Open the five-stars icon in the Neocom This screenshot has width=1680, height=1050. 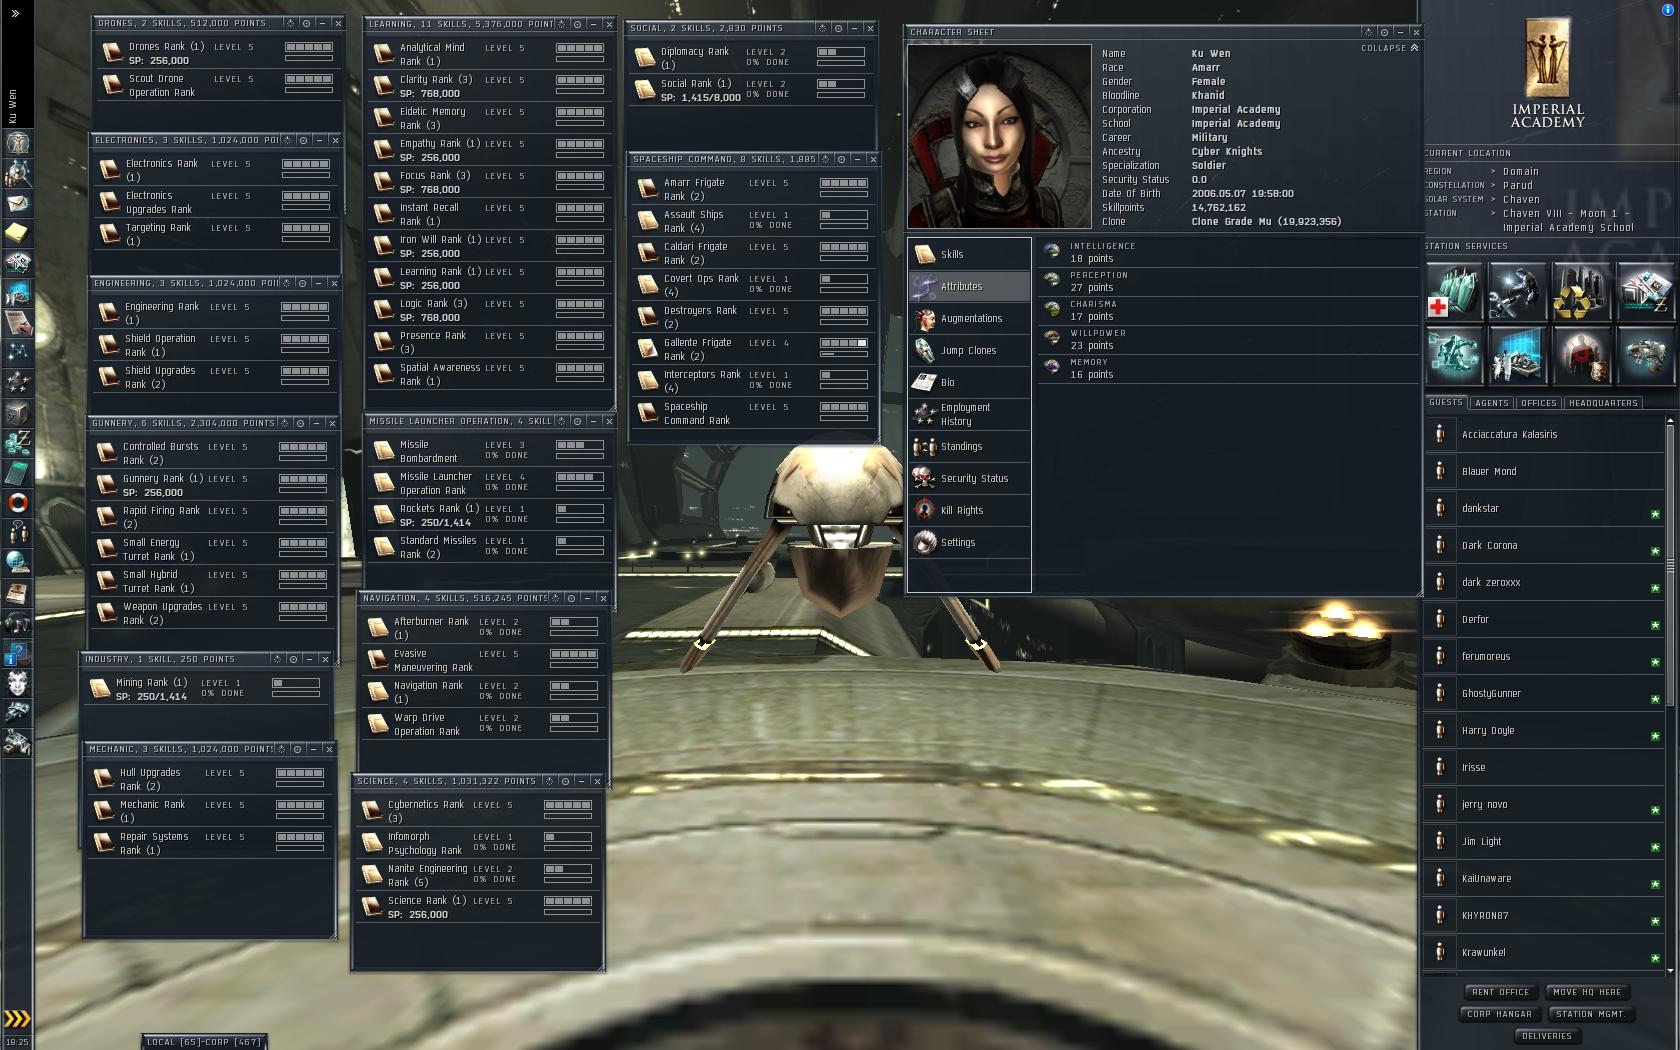pyautogui.click(x=17, y=382)
